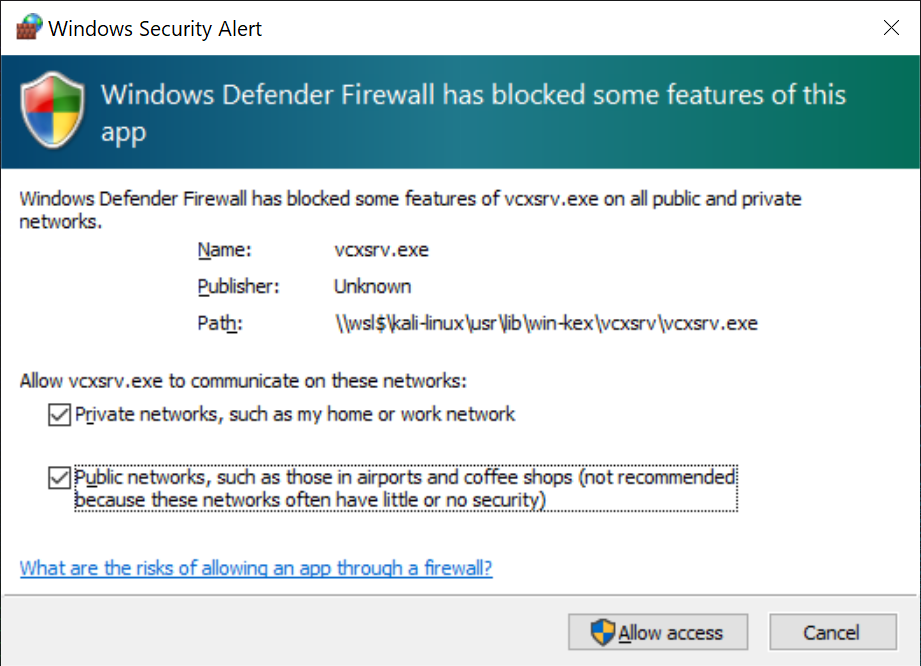Viewport: 921px width, 666px height.
Task: Click the 'Name:' field label
Action: coord(224,250)
